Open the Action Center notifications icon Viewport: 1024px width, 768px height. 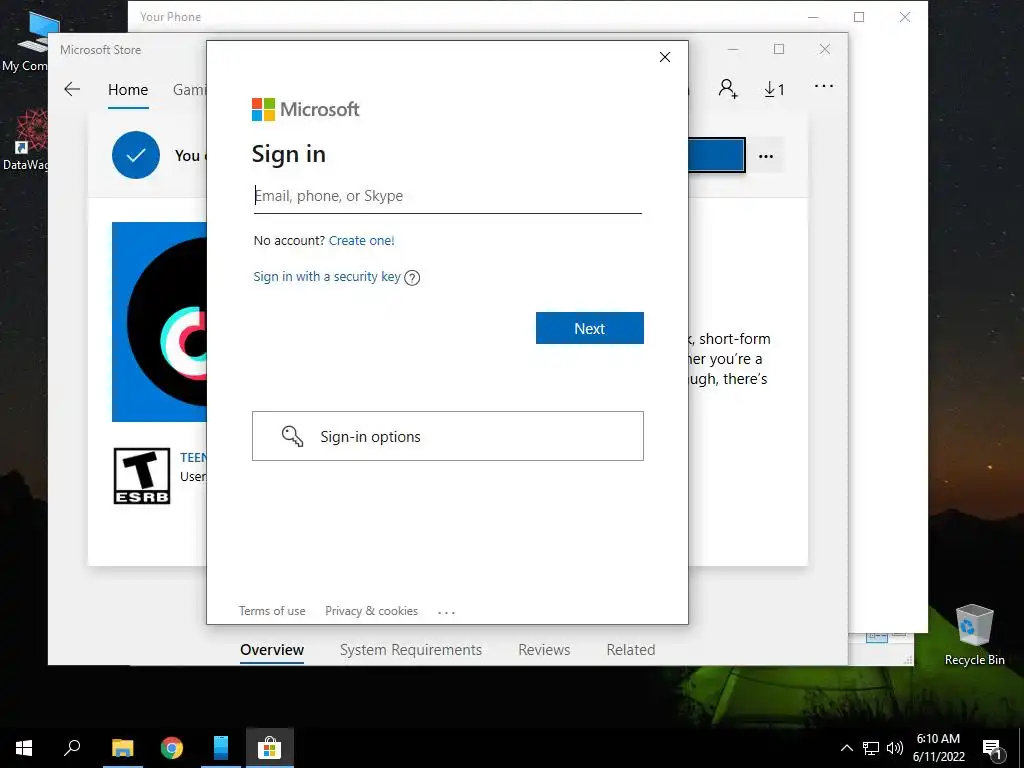tap(992, 749)
